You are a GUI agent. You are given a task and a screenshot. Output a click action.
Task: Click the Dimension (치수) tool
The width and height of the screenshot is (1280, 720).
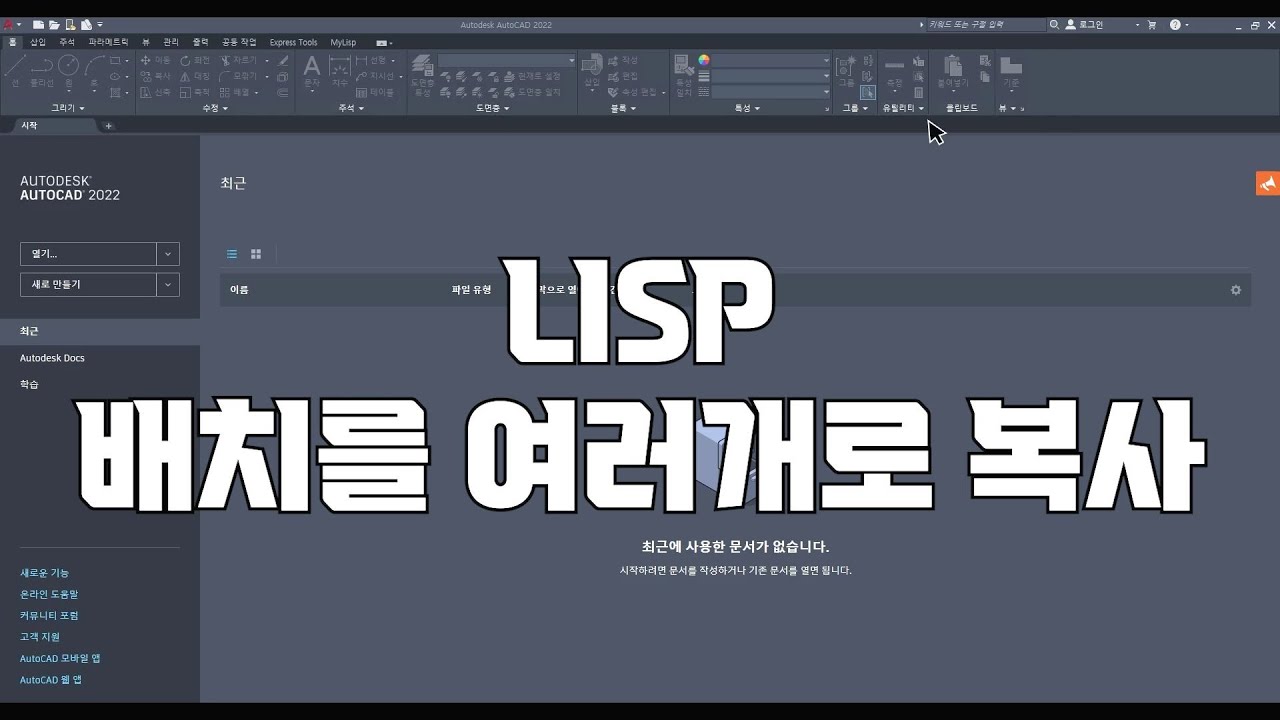click(x=340, y=73)
